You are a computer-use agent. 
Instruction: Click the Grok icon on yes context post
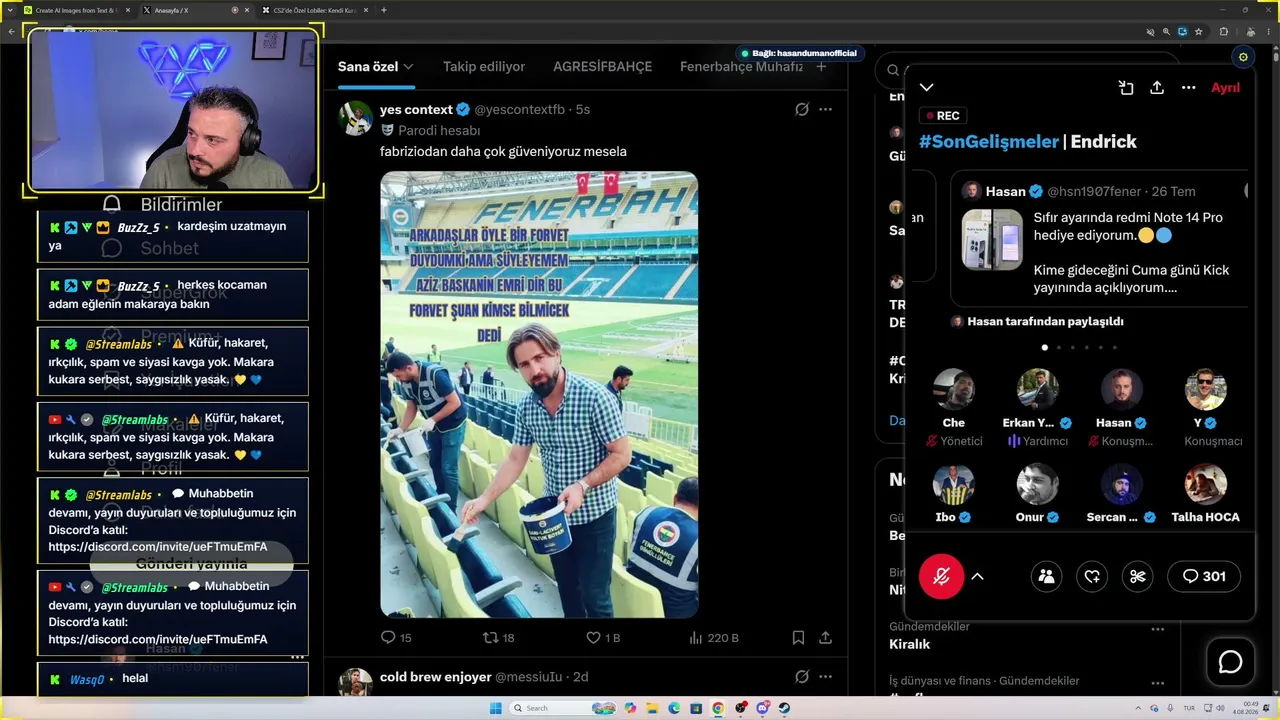pos(801,109)
